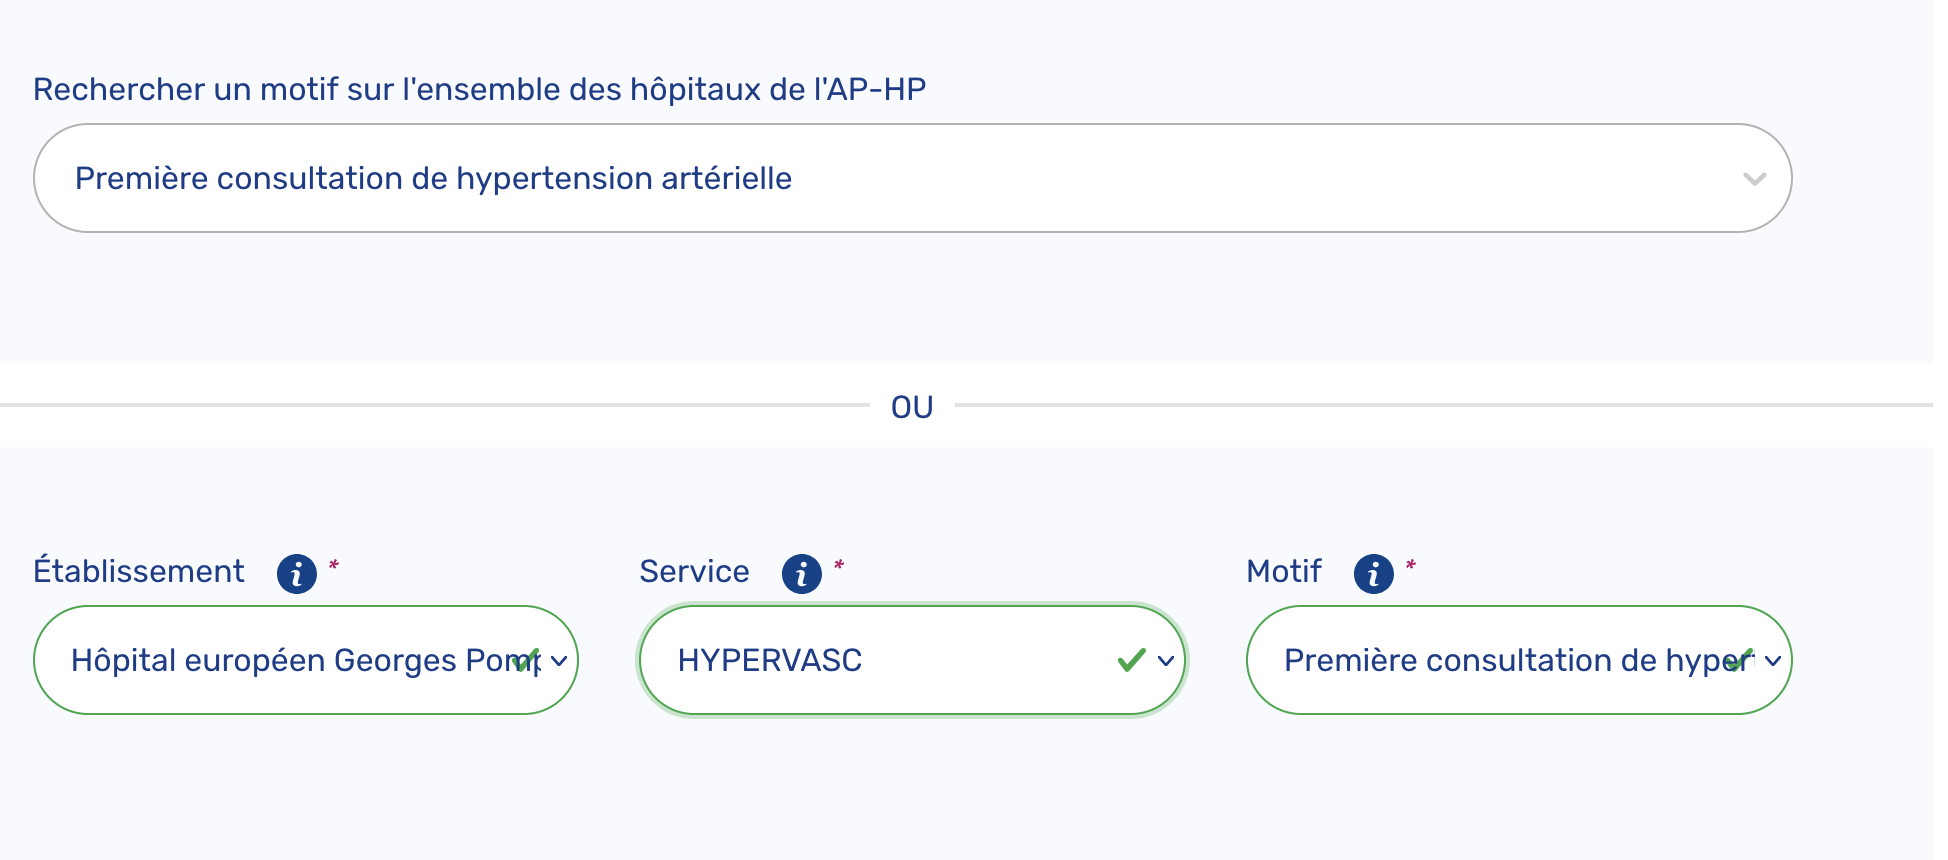Click the green checkmark in Établissement field
Image resolution: width=1948 pixels, height=860 pixels.
click(526, 660)
